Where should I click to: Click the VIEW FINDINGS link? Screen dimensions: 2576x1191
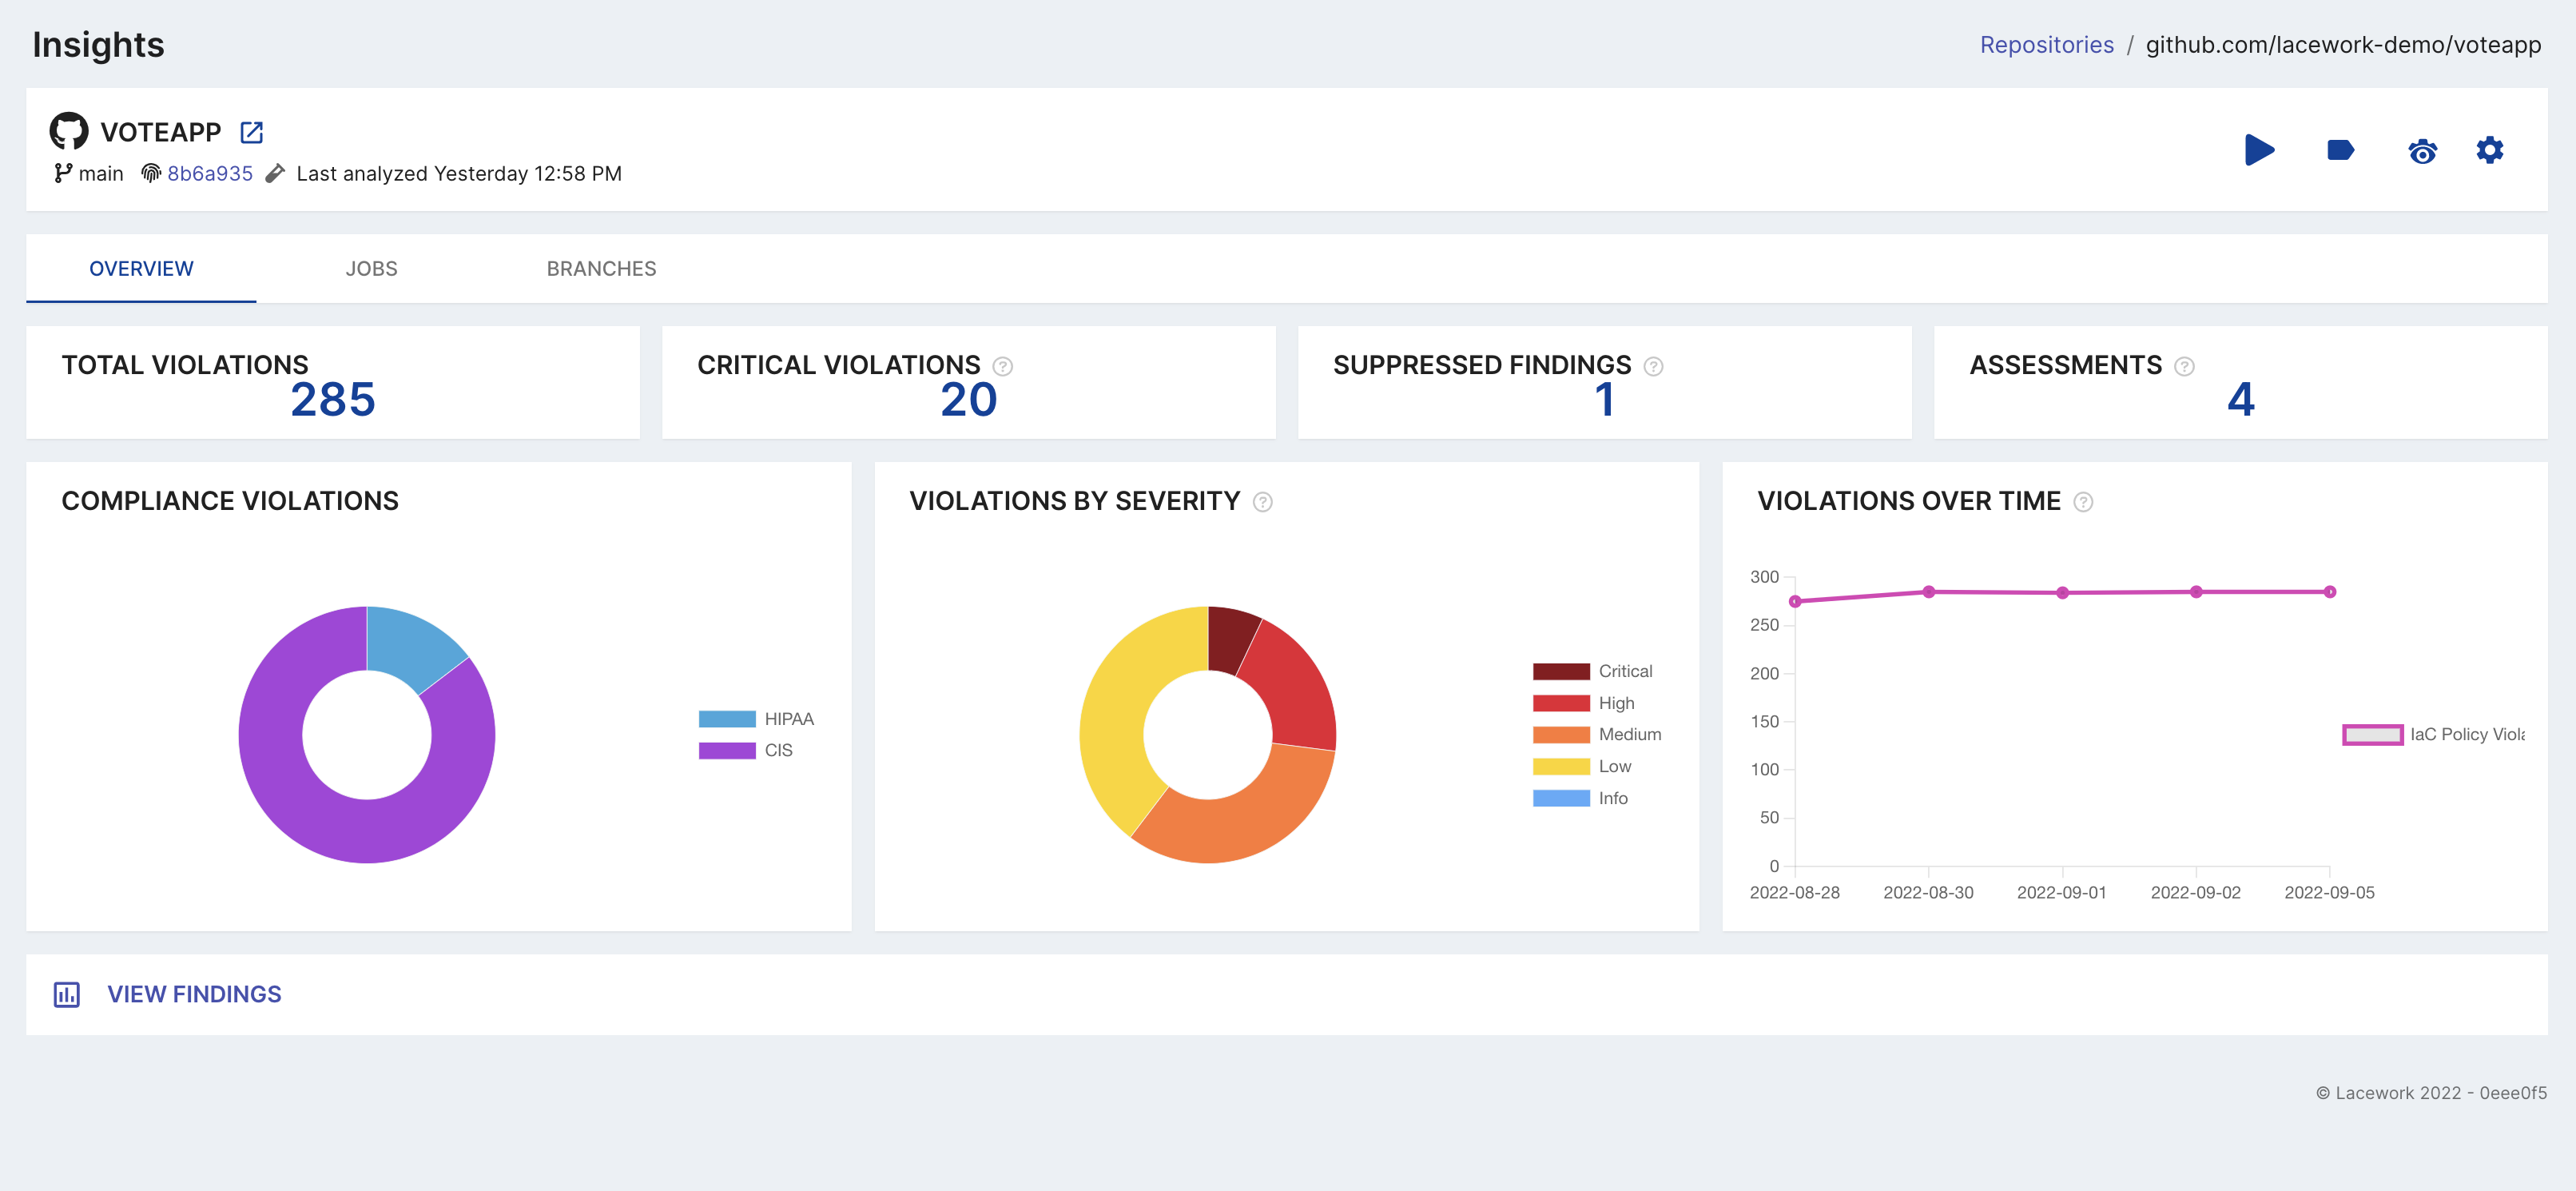click(193, 994)
